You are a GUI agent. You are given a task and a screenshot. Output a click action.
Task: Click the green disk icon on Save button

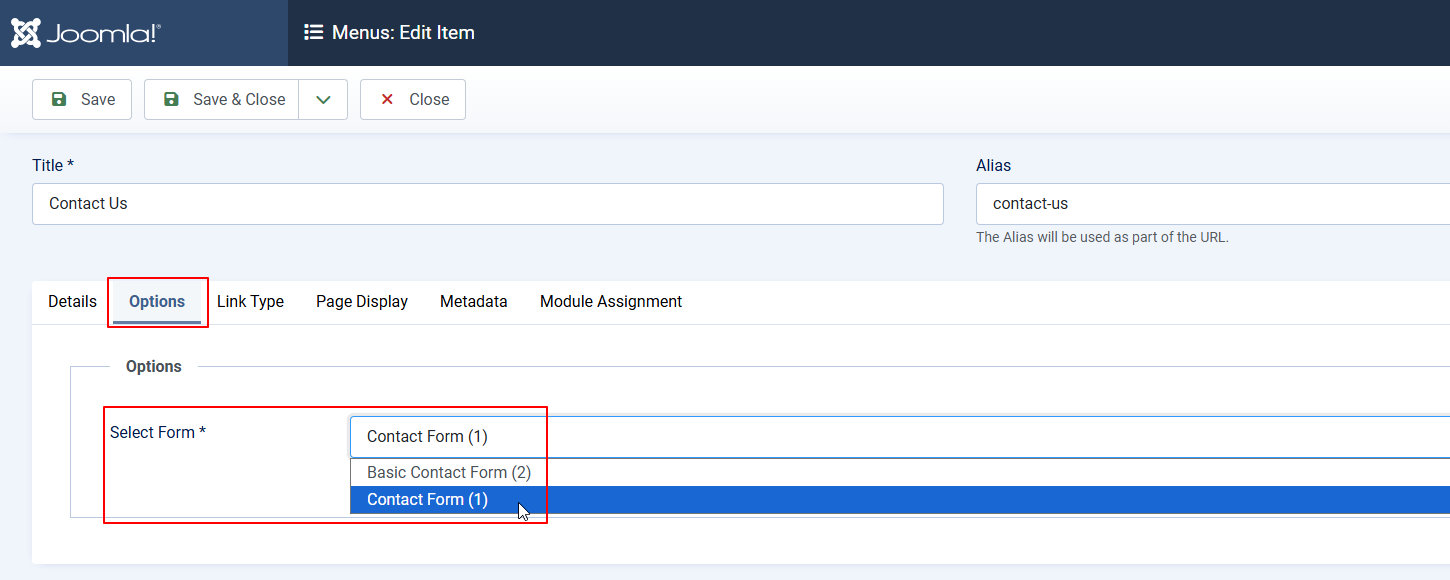[59, 99]
